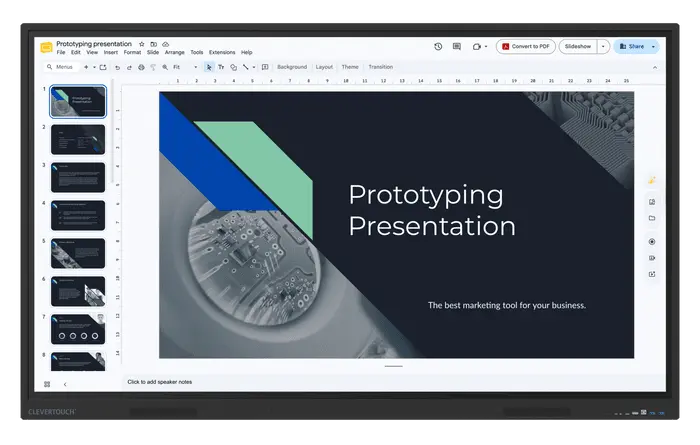Rename the 'Prototyping presentation' document title
This screenshot has height=445, width=700.
94,44
